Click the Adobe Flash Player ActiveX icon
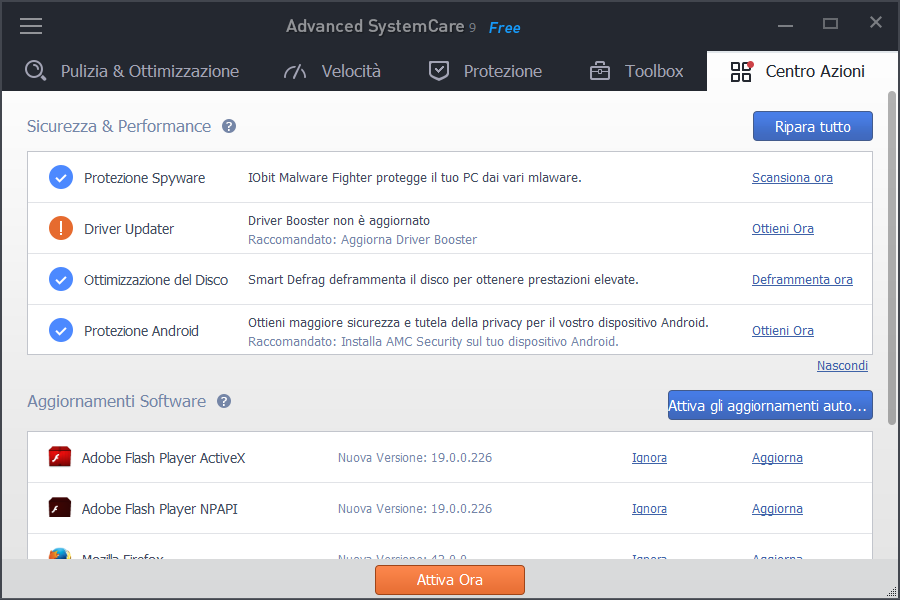Image resolution: width=900 pixels, height=600 pixels. 60,457
